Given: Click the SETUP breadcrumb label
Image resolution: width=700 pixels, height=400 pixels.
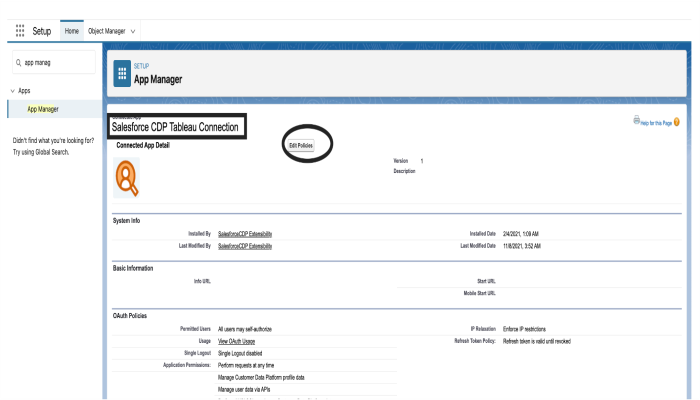Looking at the screenshot, I should (x=141, y=66).
